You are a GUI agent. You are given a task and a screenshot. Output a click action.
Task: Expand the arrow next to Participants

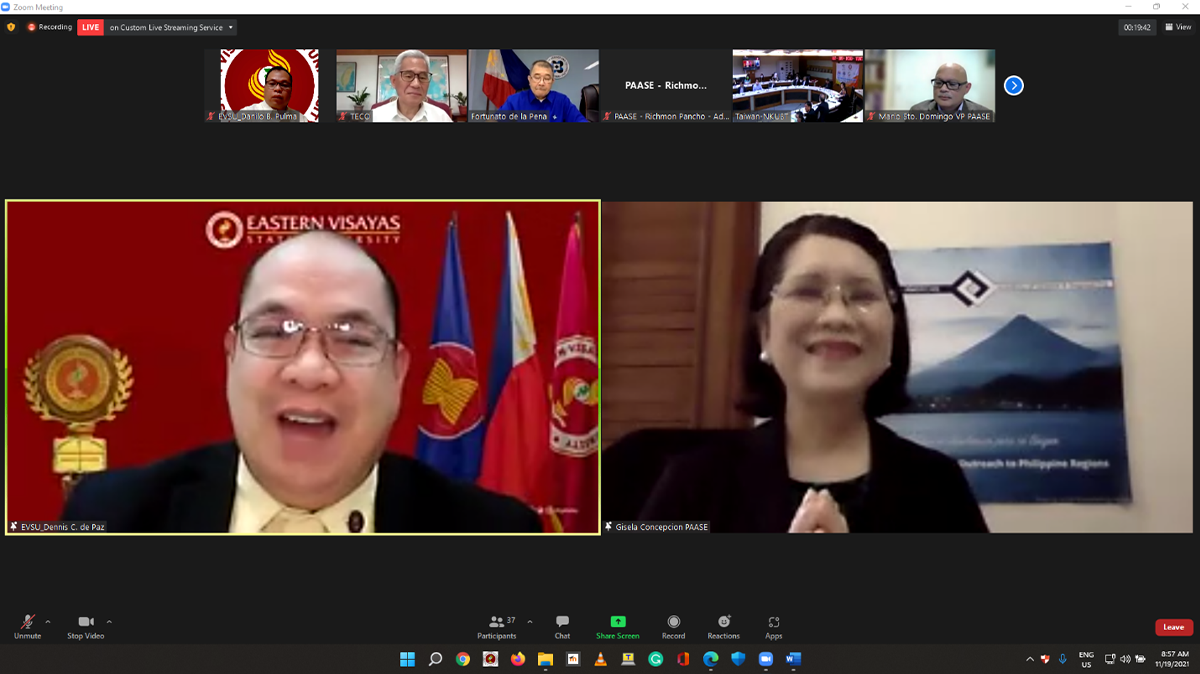(530, 621)
